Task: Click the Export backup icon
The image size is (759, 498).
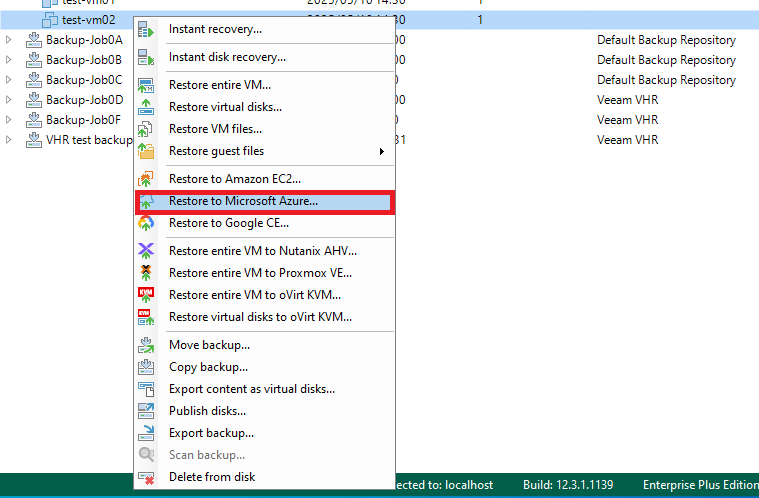Action: coord(146,433)
